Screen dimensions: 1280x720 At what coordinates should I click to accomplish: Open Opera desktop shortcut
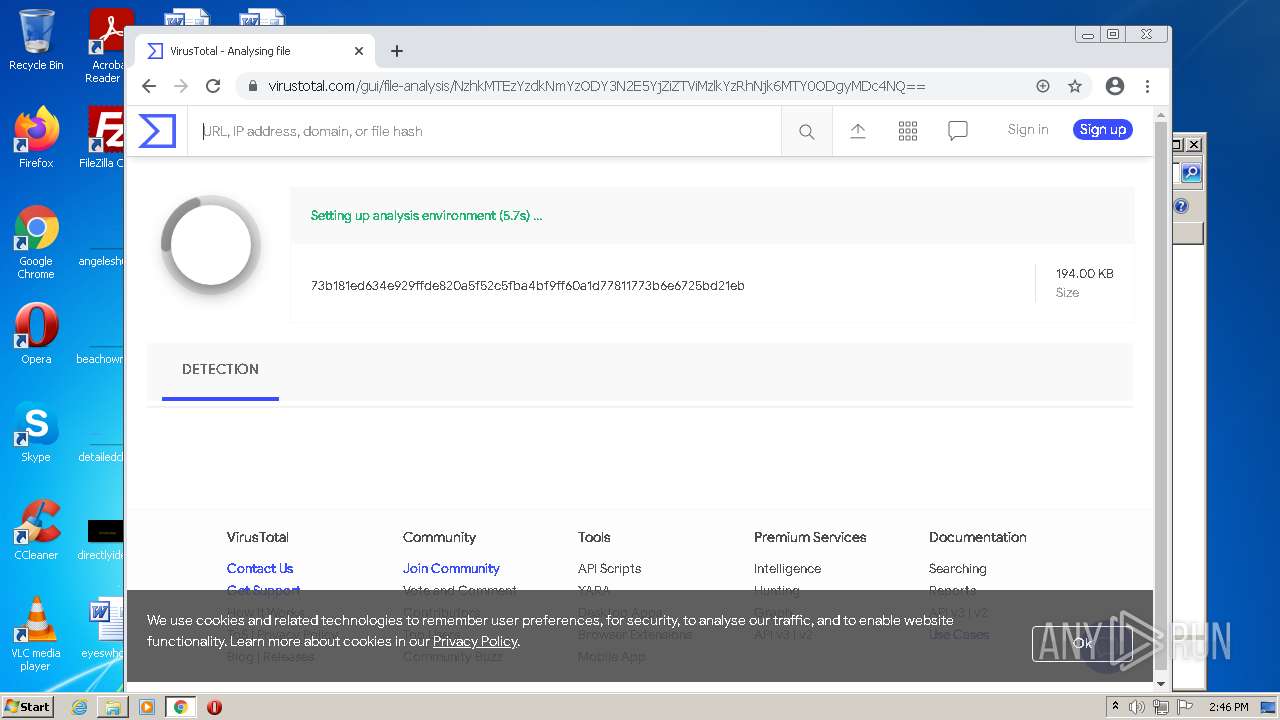36,333
